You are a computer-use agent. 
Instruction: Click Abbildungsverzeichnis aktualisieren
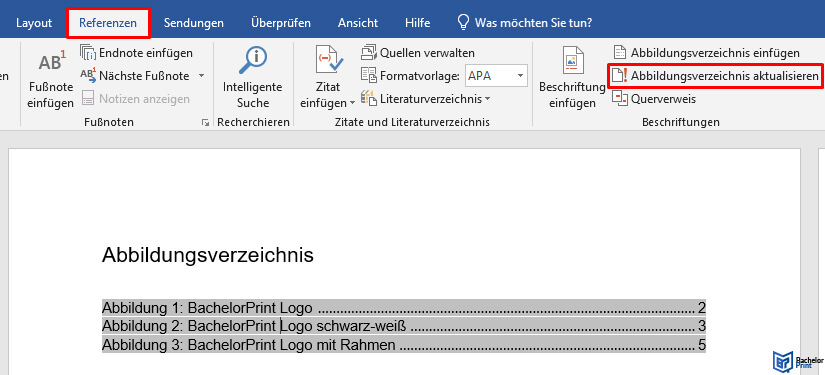[x=715, y=76]
